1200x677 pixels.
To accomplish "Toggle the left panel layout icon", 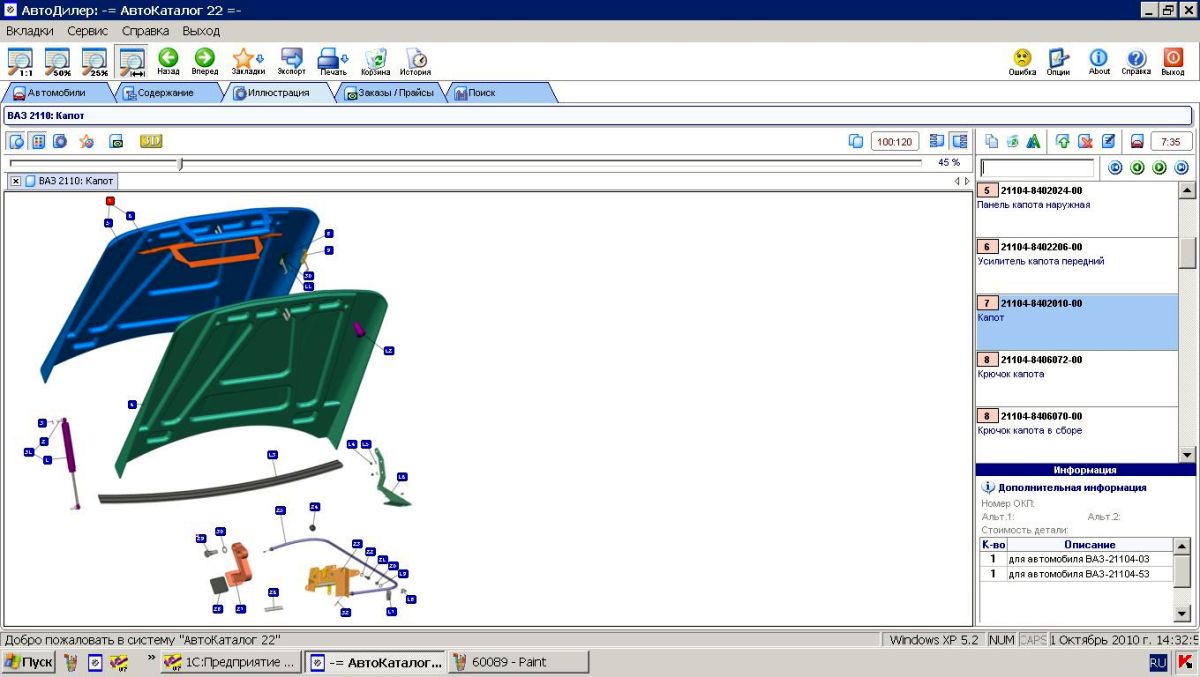I will [937, 141].
